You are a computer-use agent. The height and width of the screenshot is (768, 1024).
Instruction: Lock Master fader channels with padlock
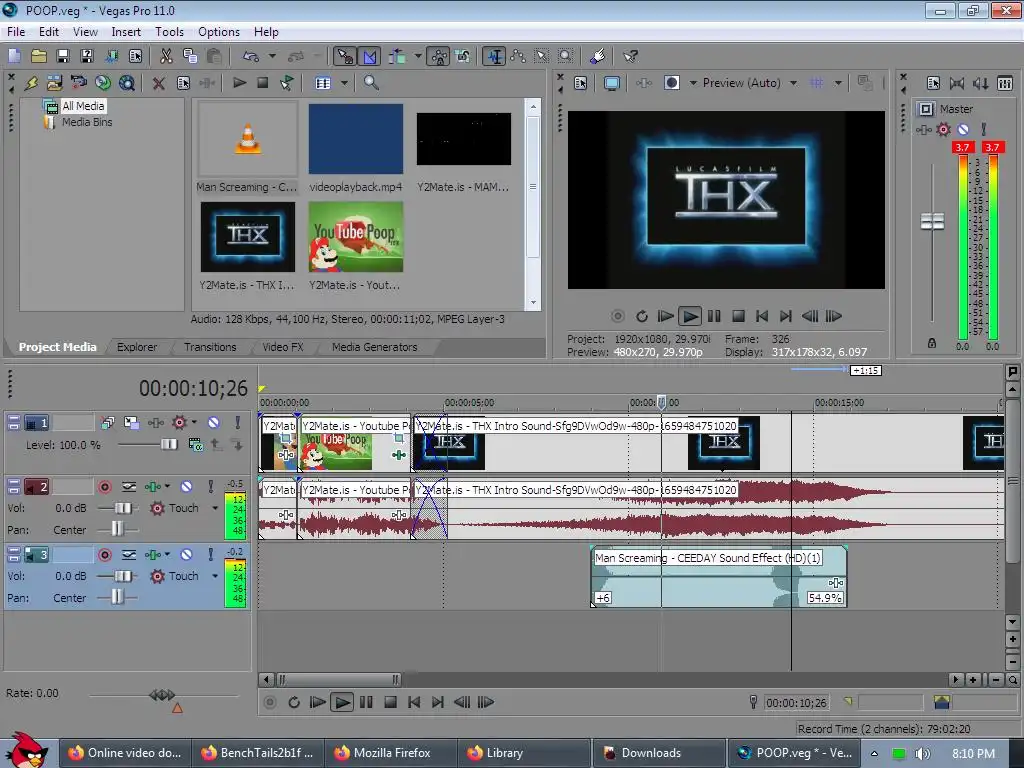click(x=932, y=343)
